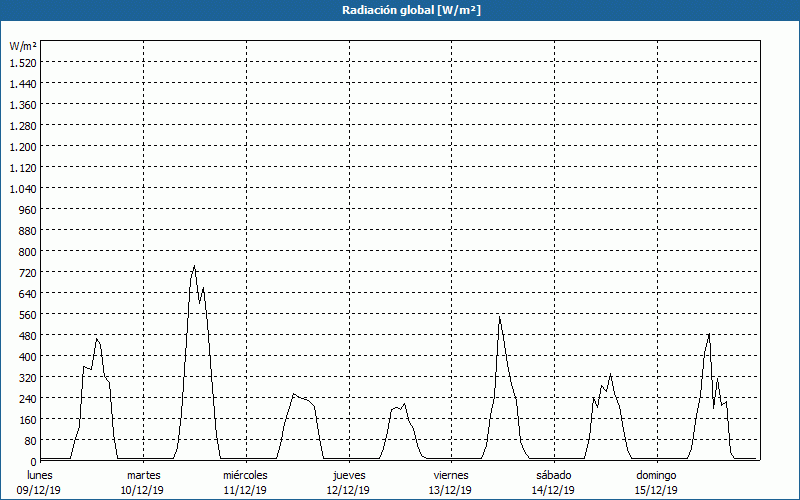Click the 'lunes' day label
The height and width of the screenshot is (500, 800).
point(40,475)
